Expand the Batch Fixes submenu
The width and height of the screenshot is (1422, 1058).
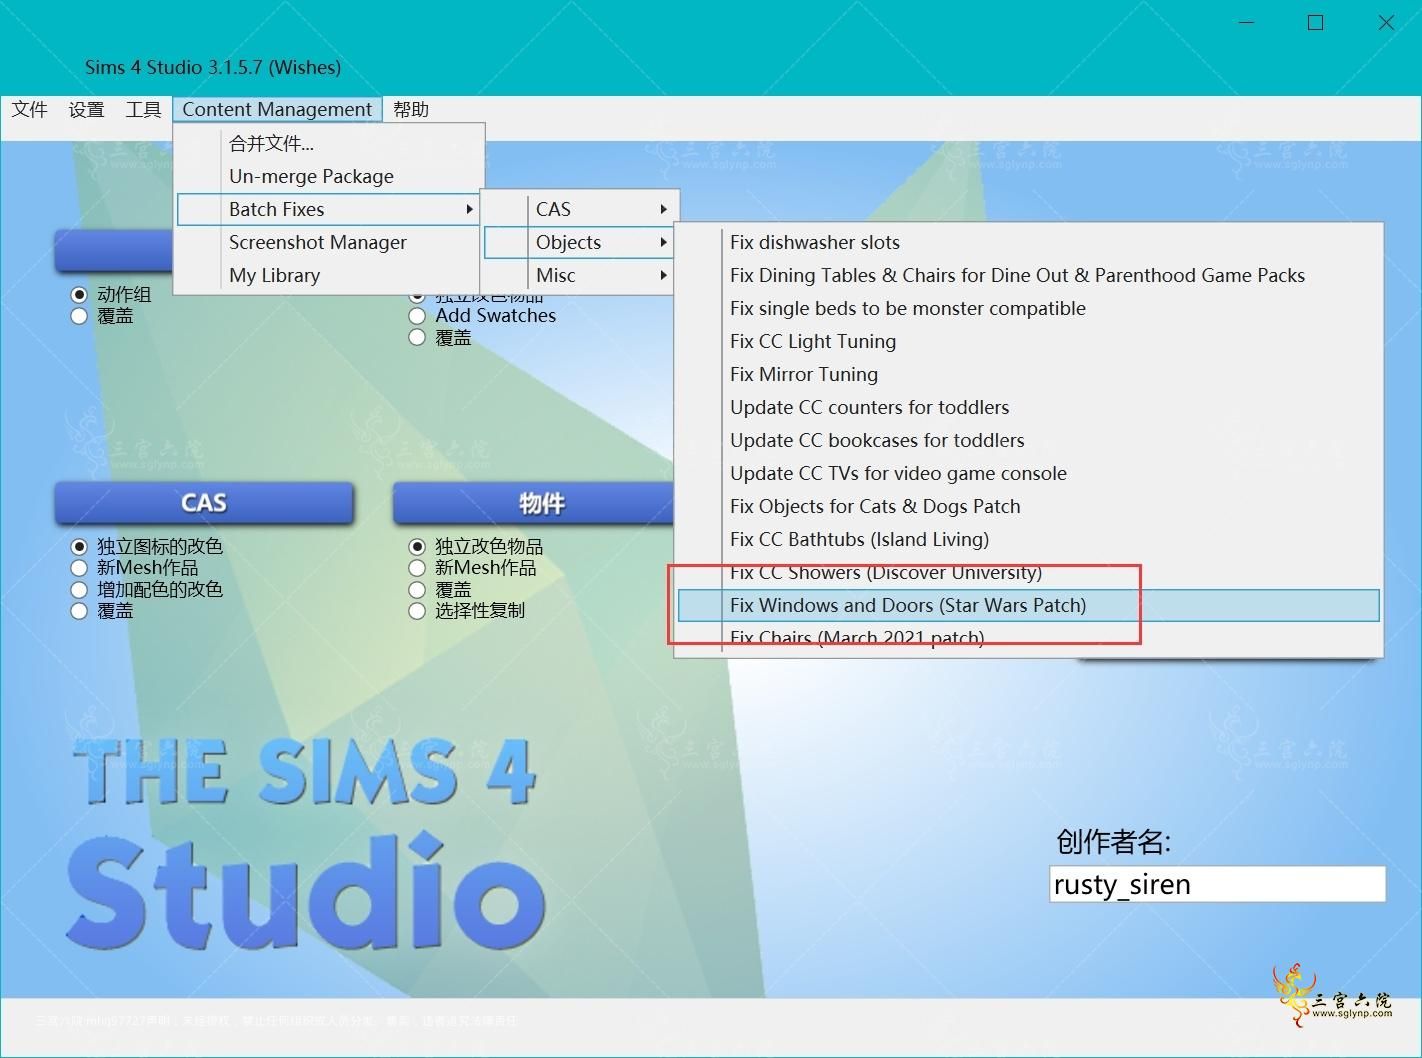coord(330,209)
